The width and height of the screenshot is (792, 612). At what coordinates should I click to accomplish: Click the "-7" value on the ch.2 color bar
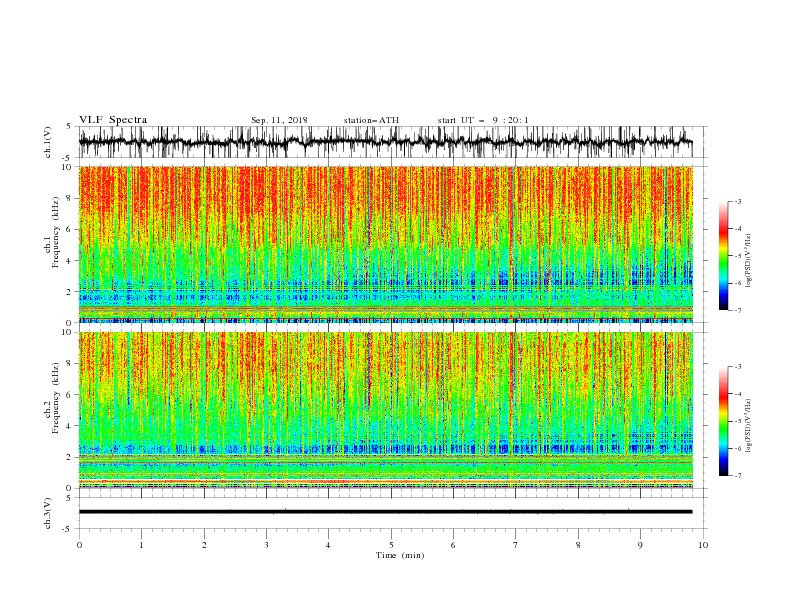click(x=738, y=476)
